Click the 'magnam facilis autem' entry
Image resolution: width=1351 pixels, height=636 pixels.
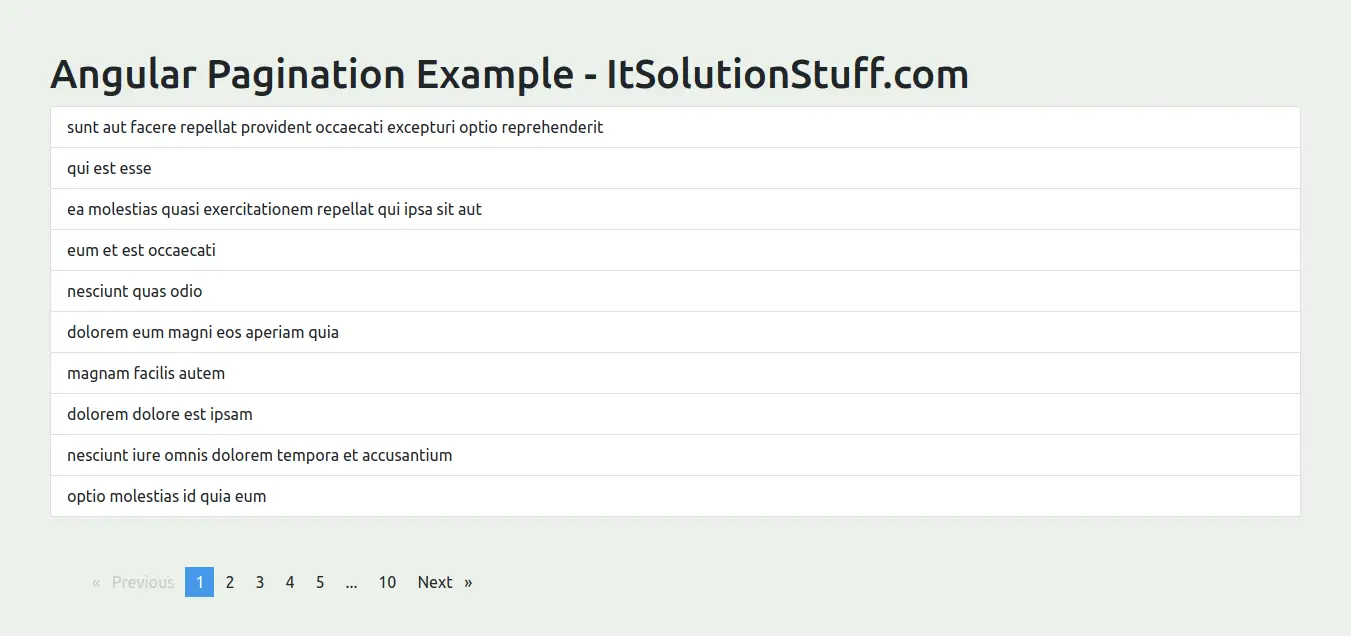pos(146,373)
